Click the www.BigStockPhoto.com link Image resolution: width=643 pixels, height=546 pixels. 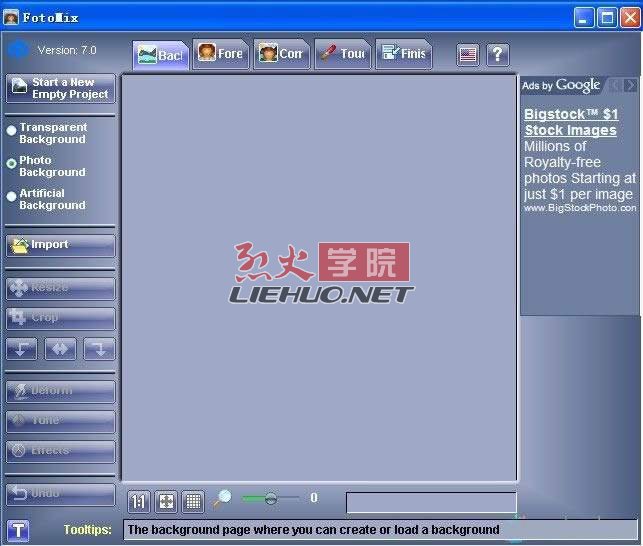[x=580, y=208]
